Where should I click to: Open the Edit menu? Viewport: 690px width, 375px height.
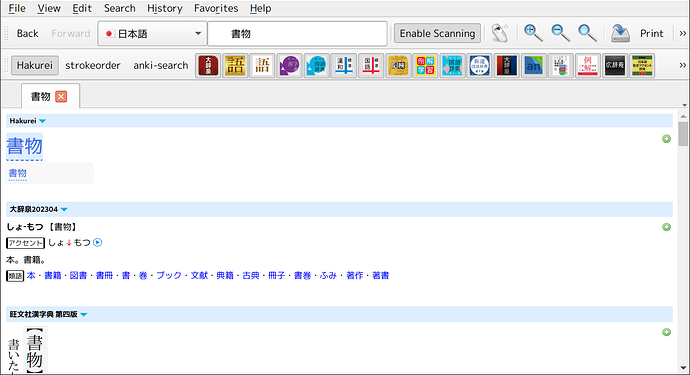(82, 8)
